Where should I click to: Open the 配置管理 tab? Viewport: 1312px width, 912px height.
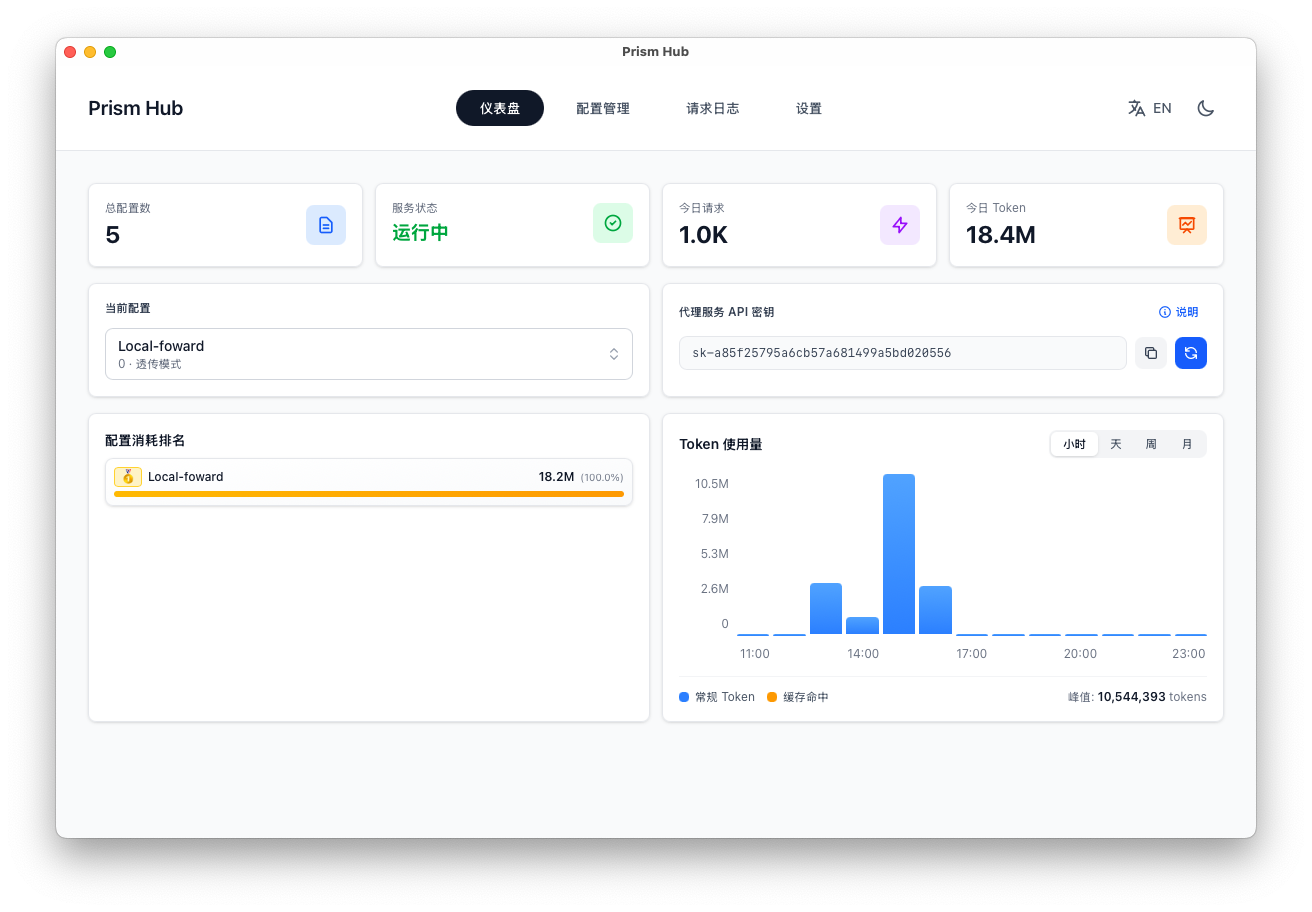[x=603, y=108]
